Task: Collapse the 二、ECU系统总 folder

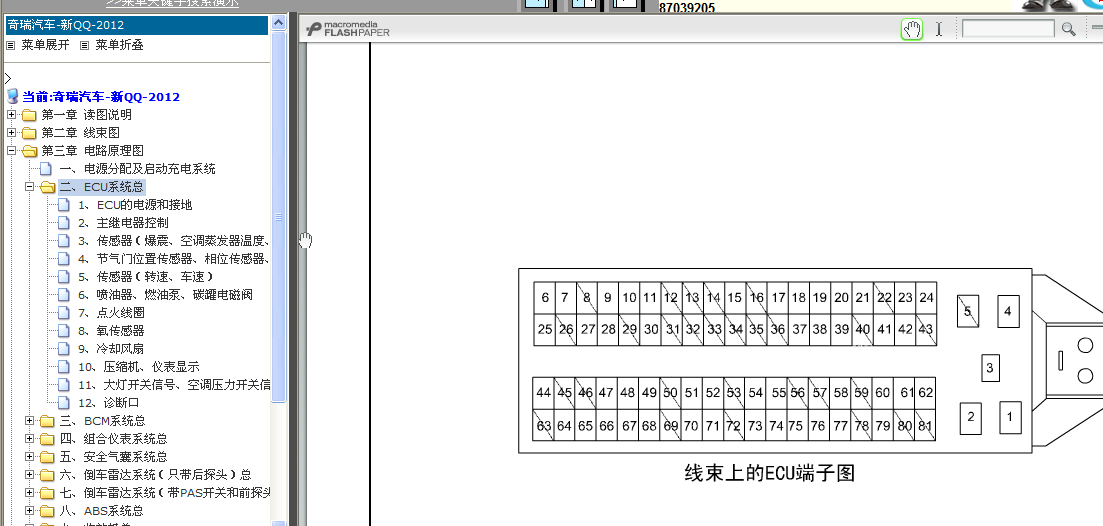Action: coord(30,186)
